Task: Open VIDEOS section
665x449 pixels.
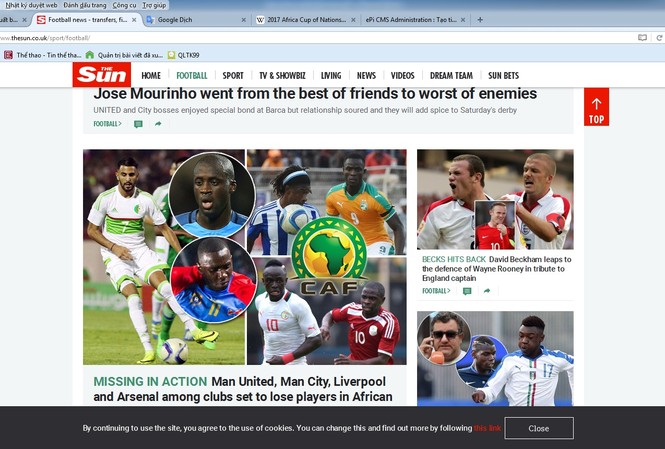Action: point(402,75)
